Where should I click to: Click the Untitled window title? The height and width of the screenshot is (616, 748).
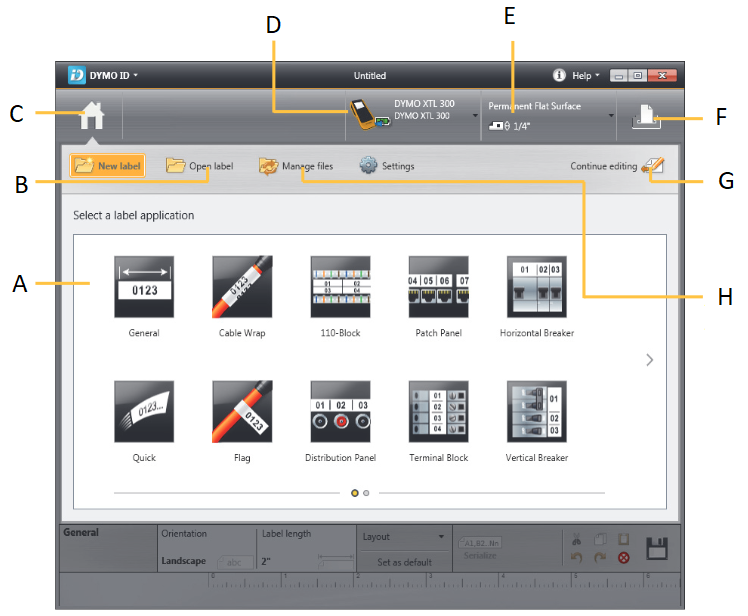click(x=370, y=75)
